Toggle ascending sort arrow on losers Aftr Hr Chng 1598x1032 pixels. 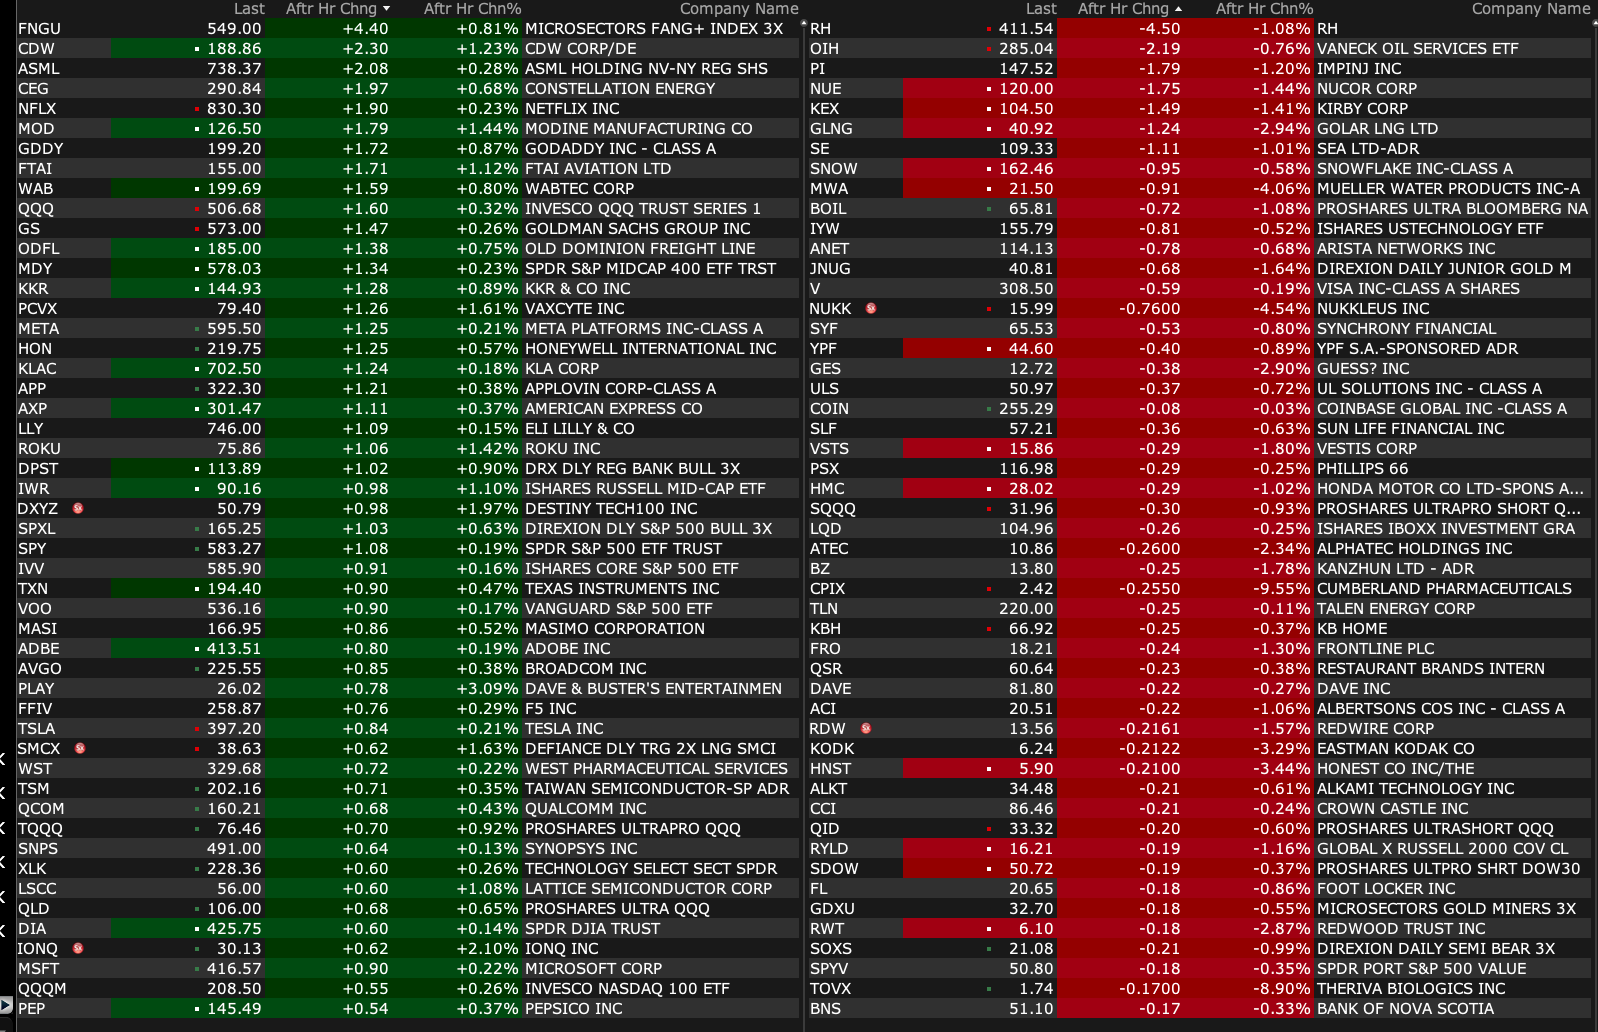[x=1178, y=9]
